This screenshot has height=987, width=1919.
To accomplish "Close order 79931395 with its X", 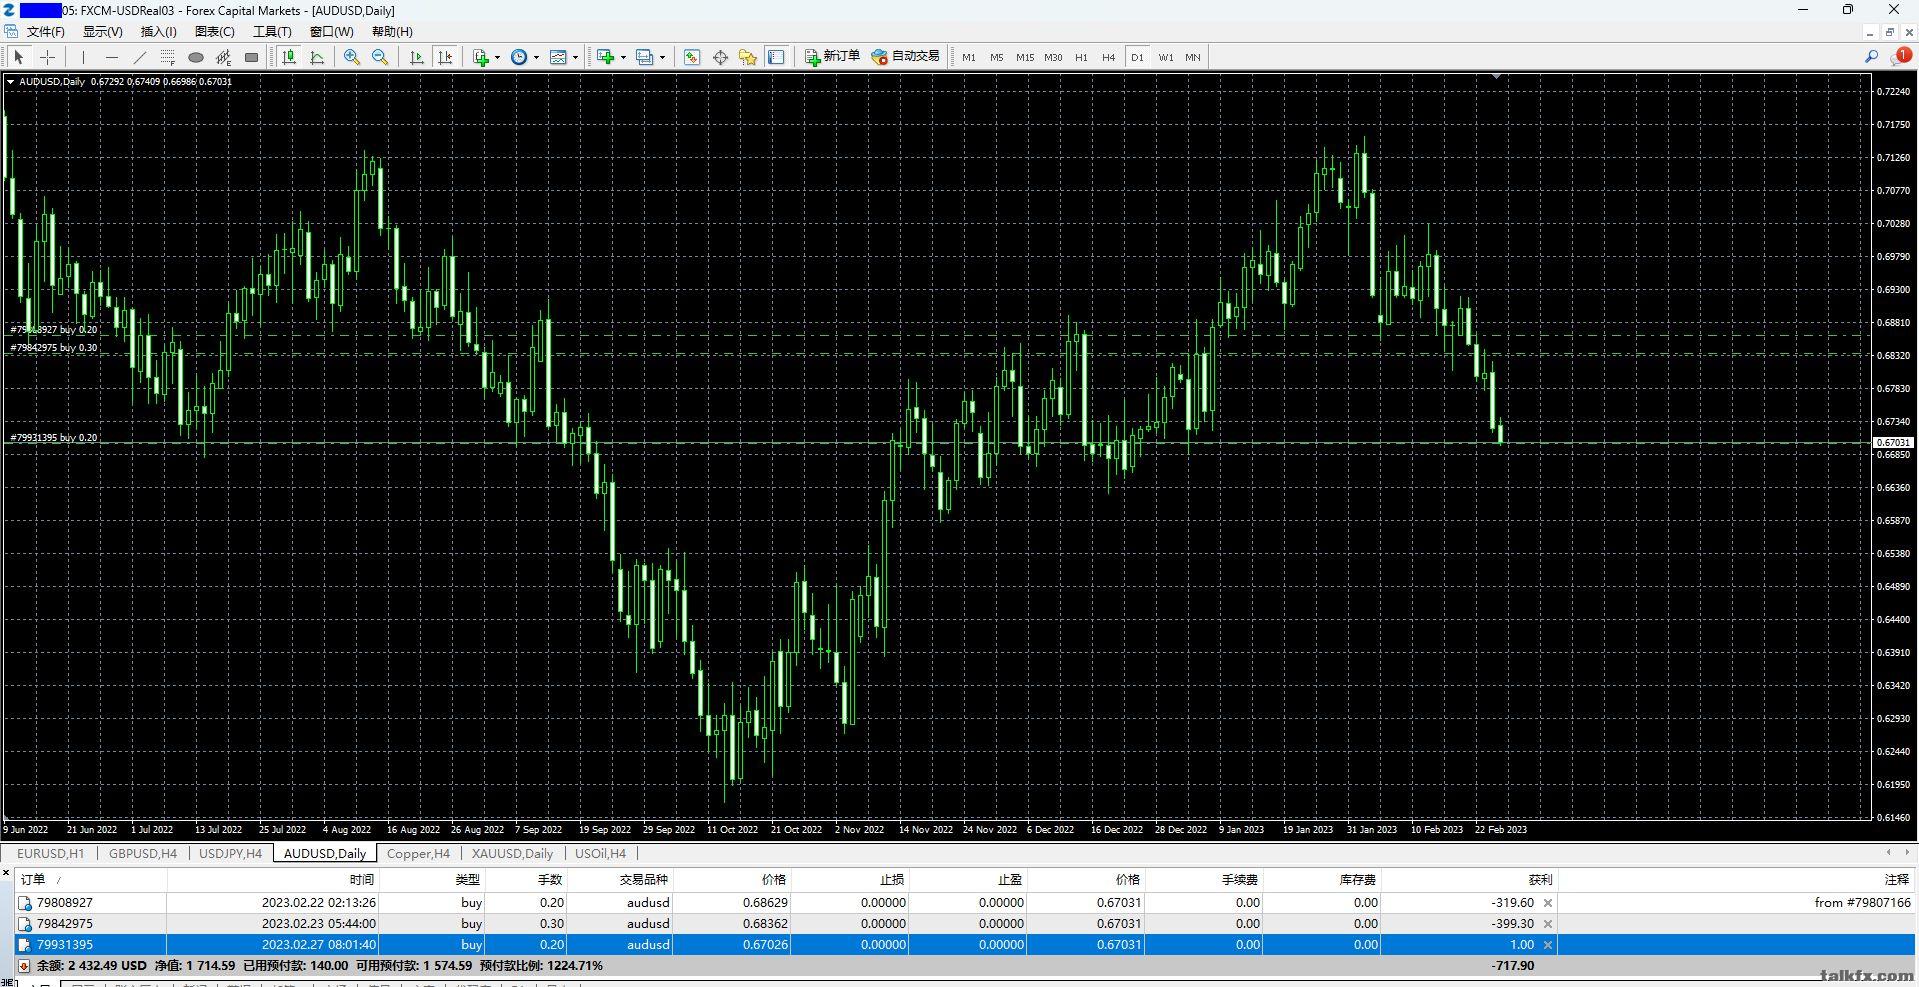I will pyautogui.click(x=1548, y=945).
